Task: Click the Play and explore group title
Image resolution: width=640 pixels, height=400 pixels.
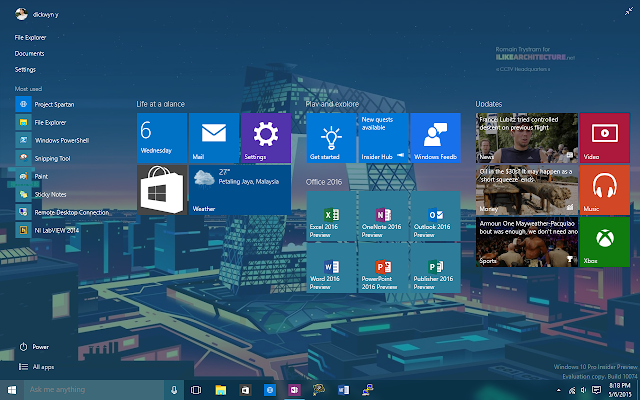Action: click(x=332, y=104)
